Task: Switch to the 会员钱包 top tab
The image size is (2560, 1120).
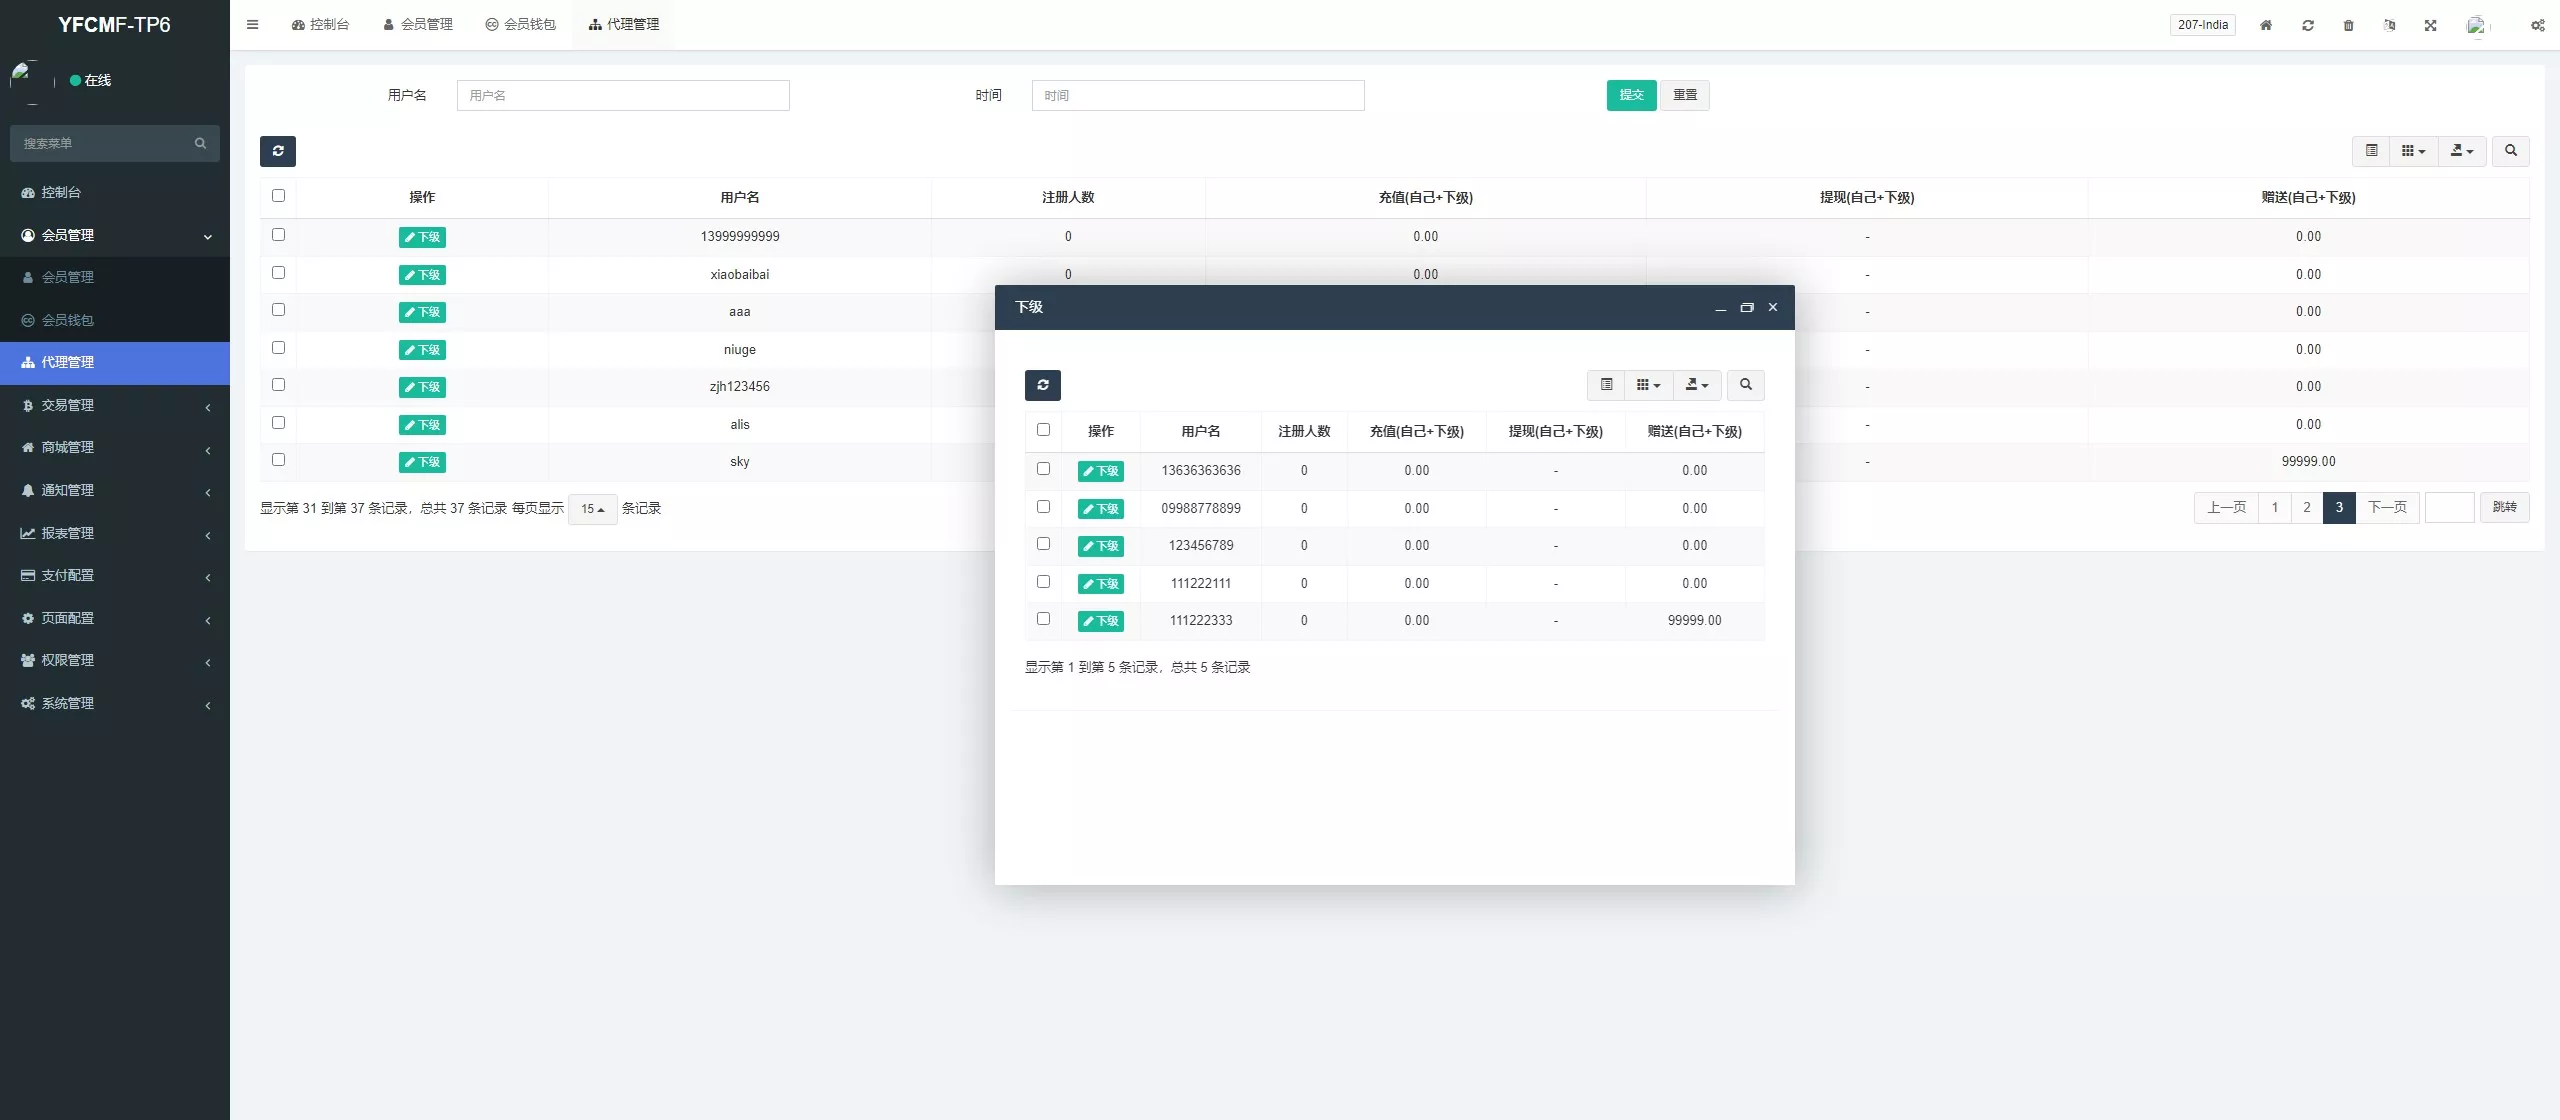Action: (520, 25)
